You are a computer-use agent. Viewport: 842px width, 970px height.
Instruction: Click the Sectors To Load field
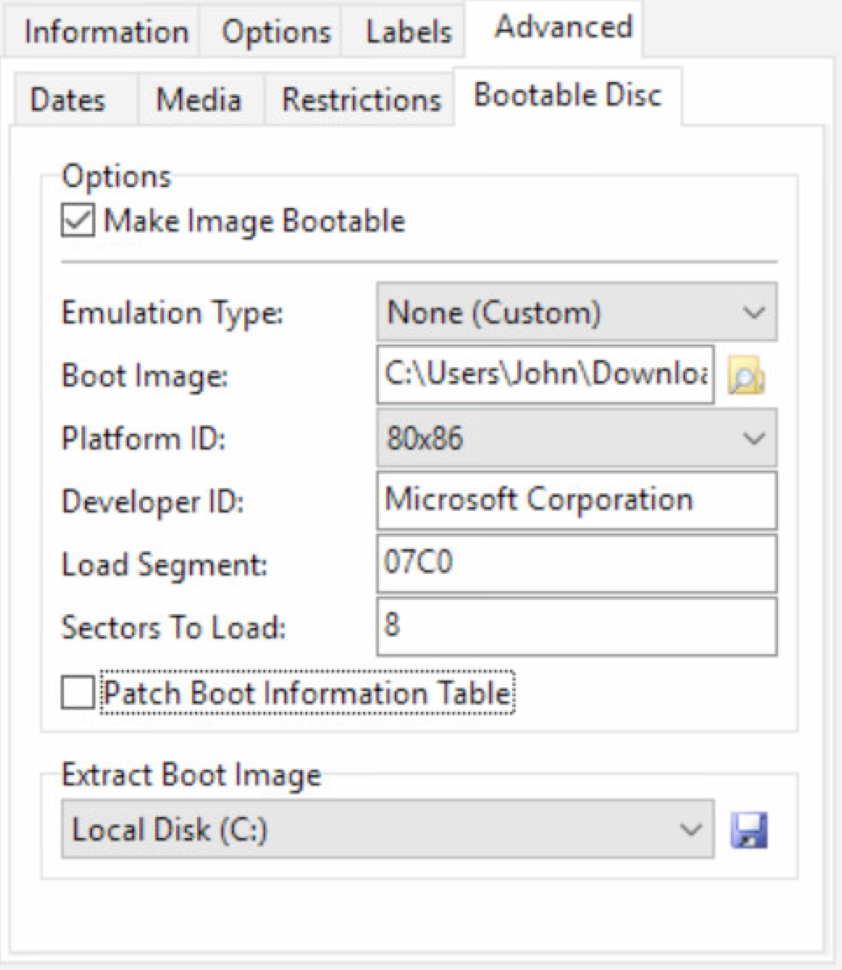tap(576, 627)
